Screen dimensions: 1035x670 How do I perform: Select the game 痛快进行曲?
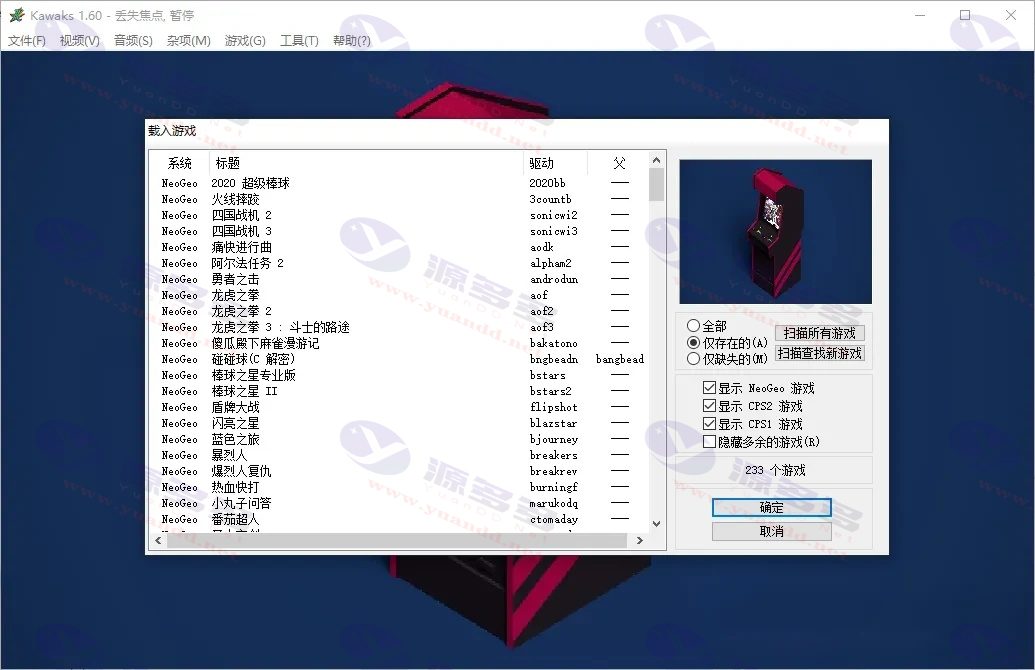click(241, 247)
